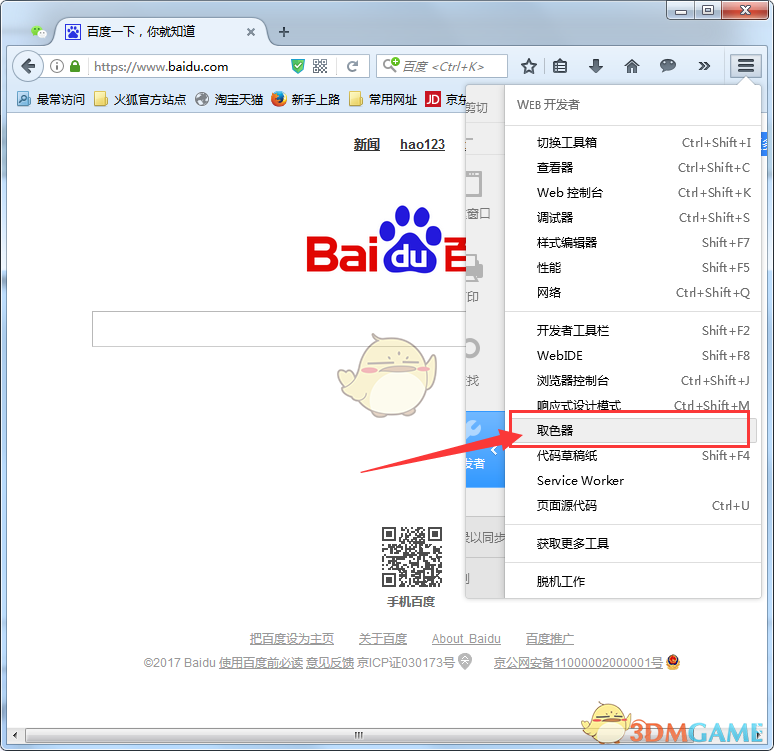The image size is (774, 751).
Task: Click the back navigation arrow
Action: coord(28,66)
